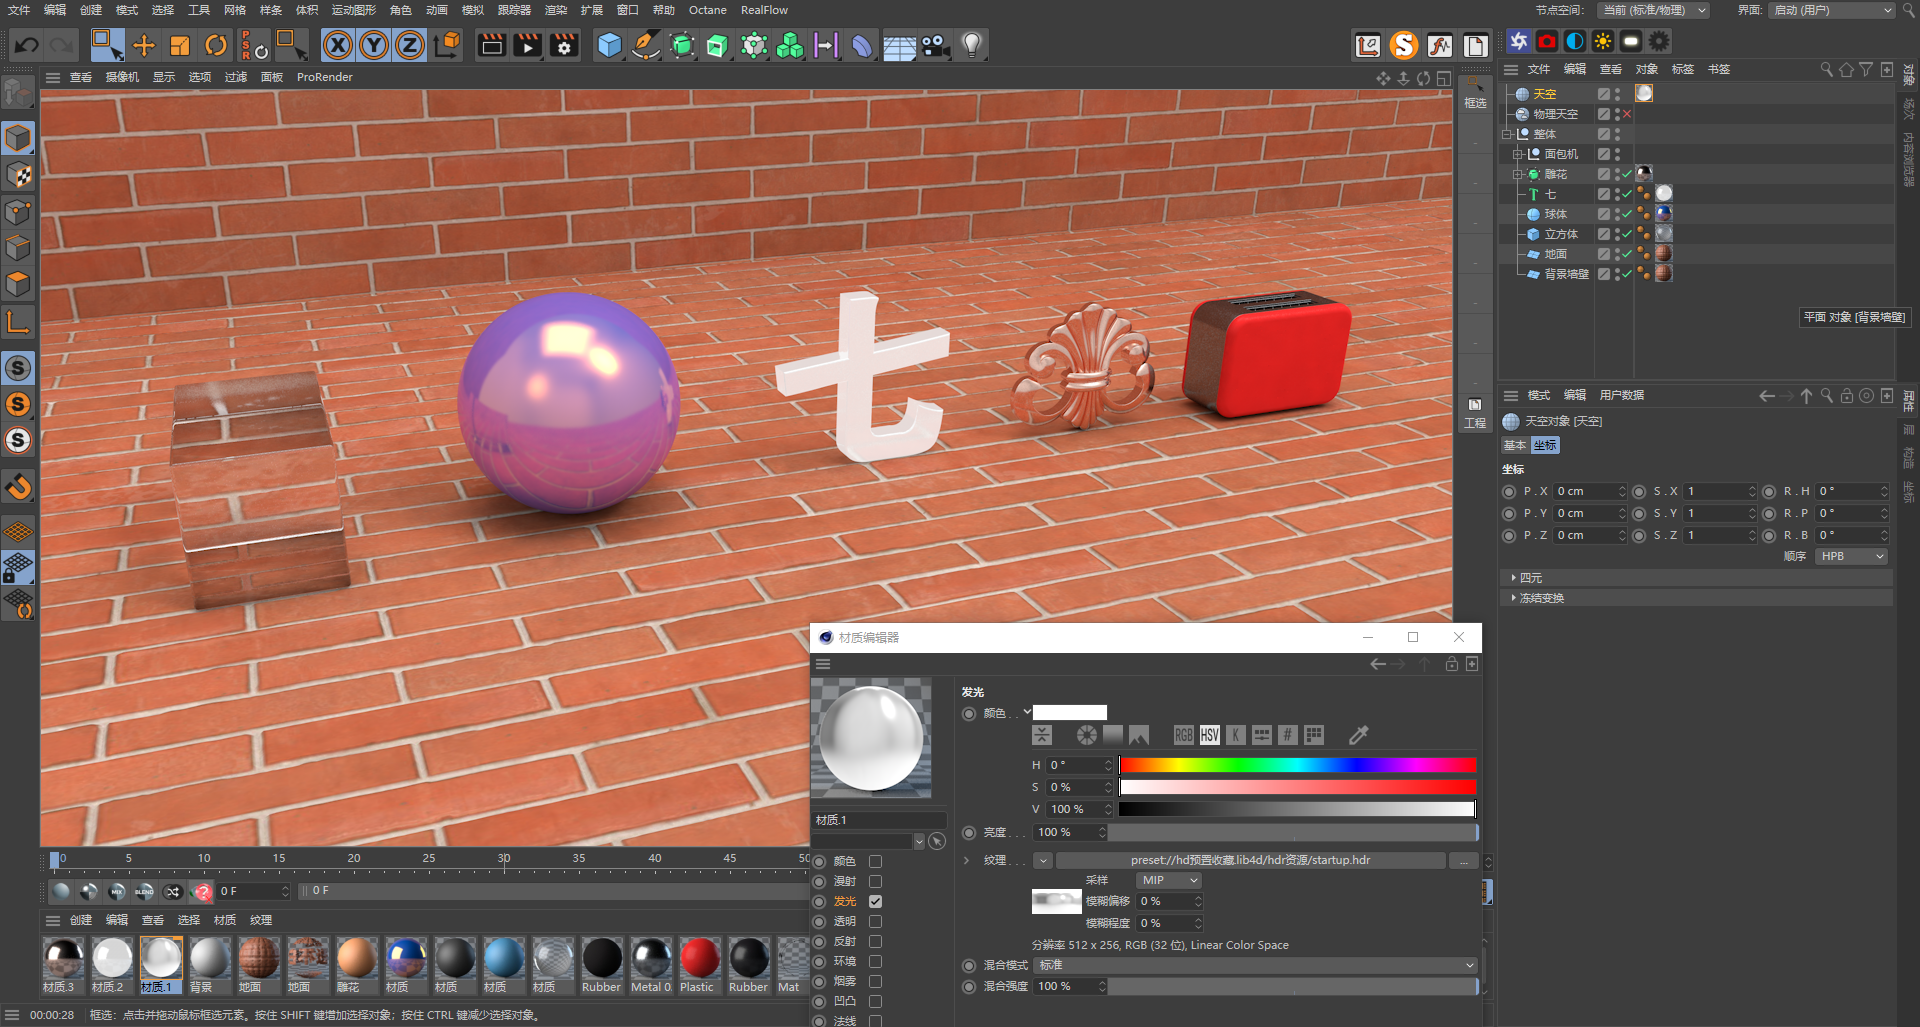Uncheck the 发光 channel checkbox
Screen dimensions: 1920x1027
click(x=875, y=901)
